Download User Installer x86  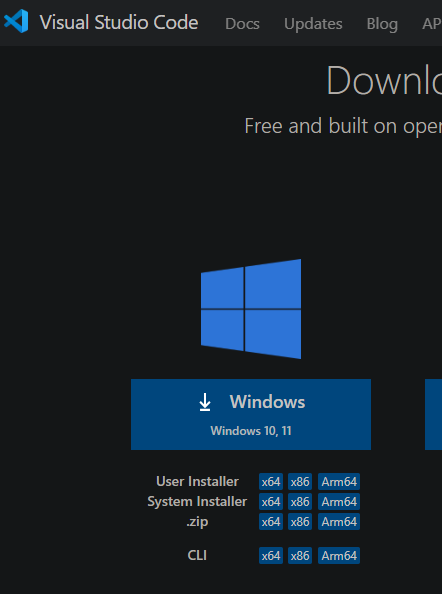(x=300, y=481)
